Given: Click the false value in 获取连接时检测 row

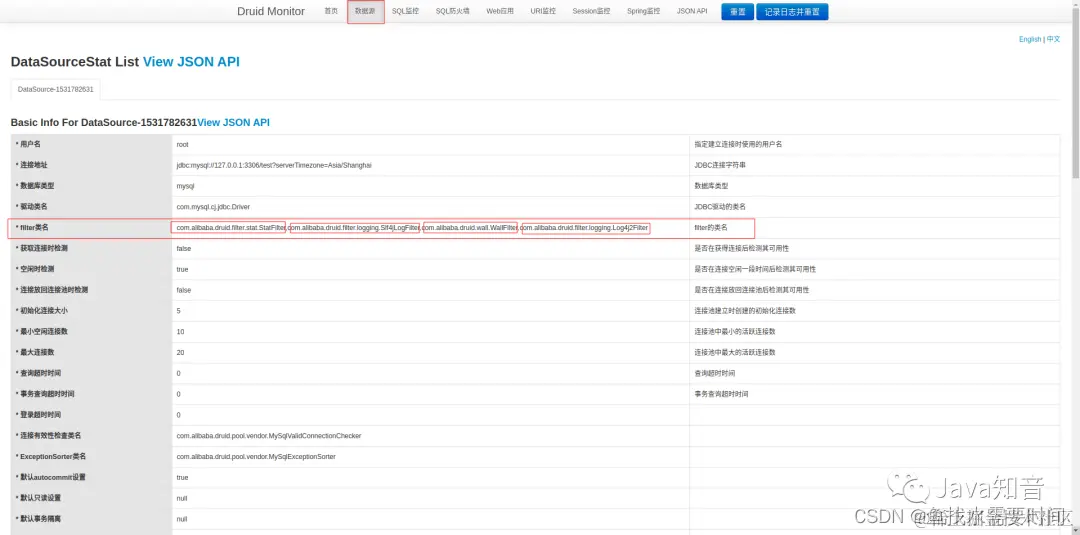Looking at the screenshot, I should [184, 248].
